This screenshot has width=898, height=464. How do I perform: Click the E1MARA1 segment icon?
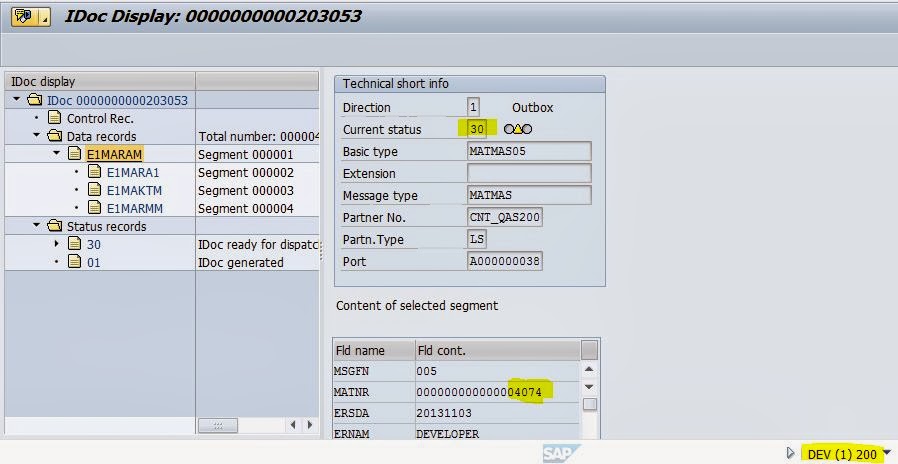[x=94, y=172]
